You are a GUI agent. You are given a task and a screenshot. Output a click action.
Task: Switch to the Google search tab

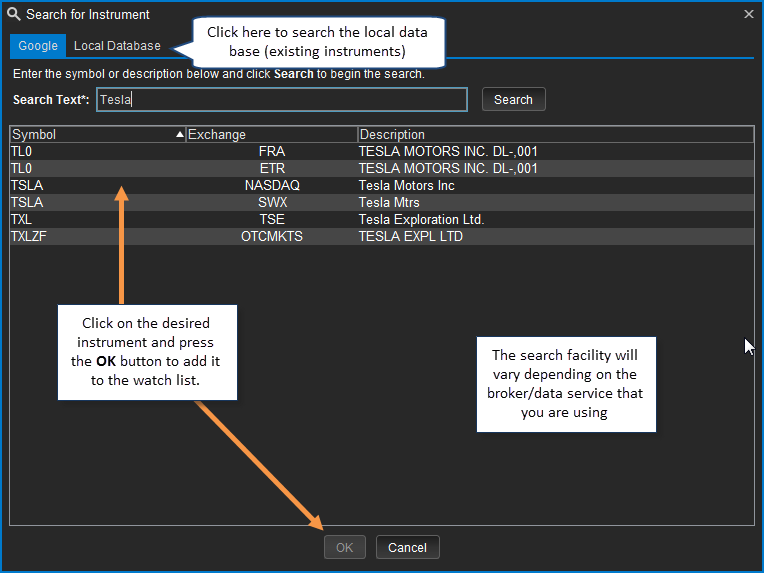[x=38, y=46]
